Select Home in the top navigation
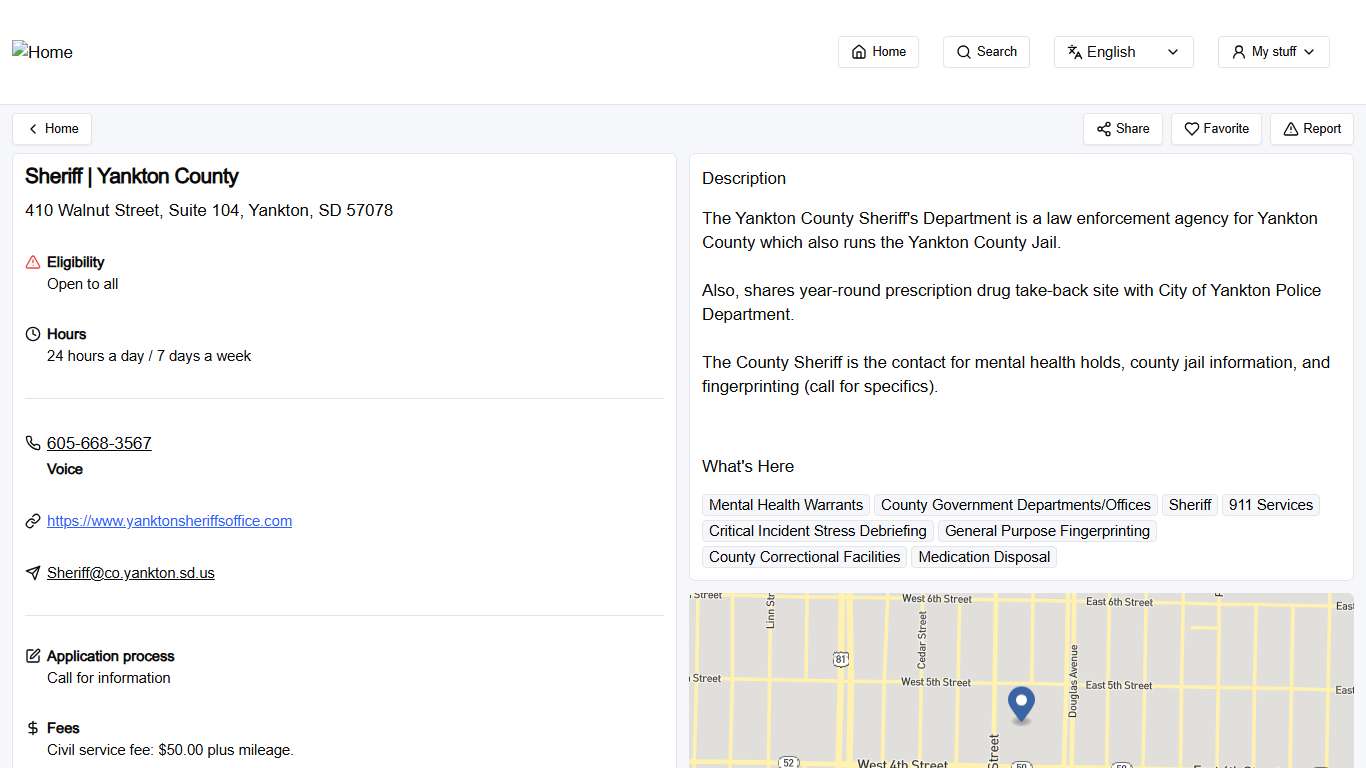The image size is (1366, 768). click(878, 51)
